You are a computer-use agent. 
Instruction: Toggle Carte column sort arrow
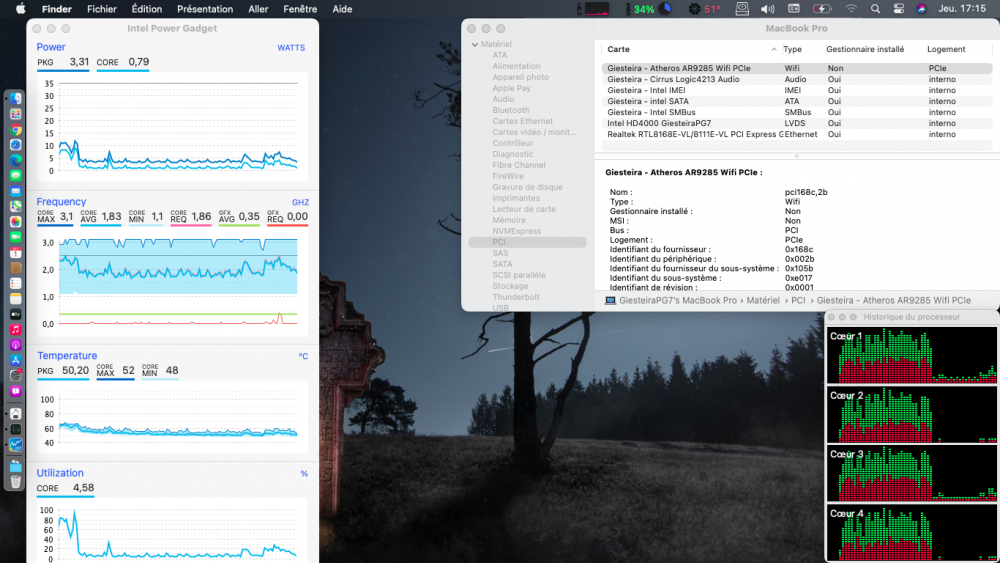774,49
